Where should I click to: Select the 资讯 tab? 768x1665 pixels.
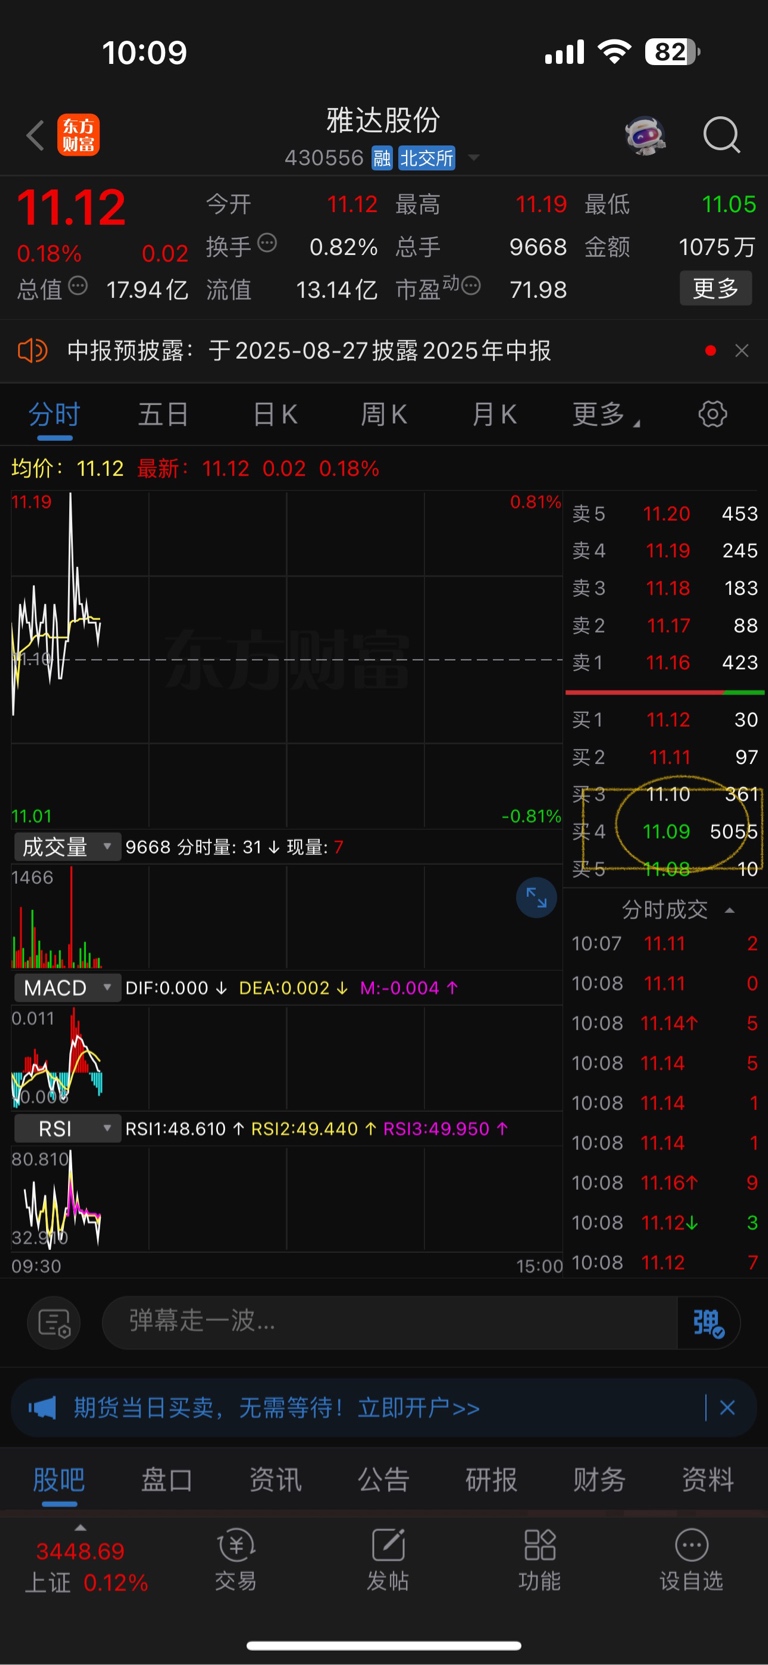pos(275,1480)
